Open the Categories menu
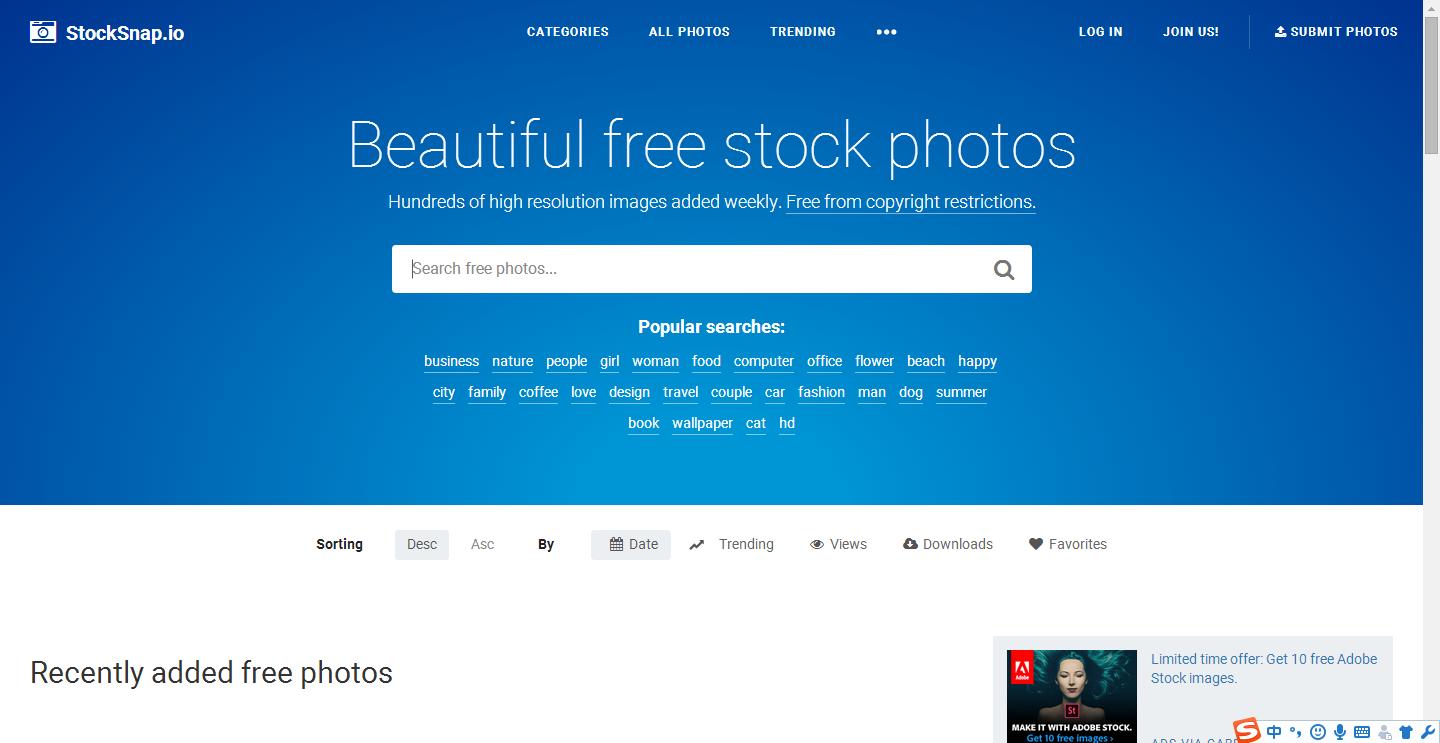 coord(568,32)
